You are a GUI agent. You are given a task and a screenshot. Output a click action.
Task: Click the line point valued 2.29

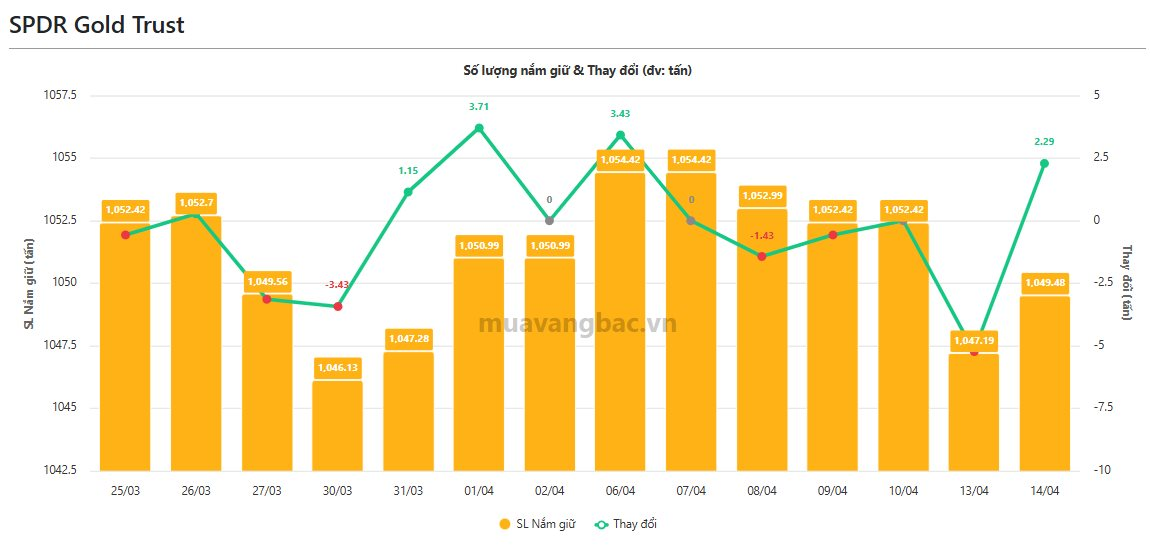[1044, 163]
